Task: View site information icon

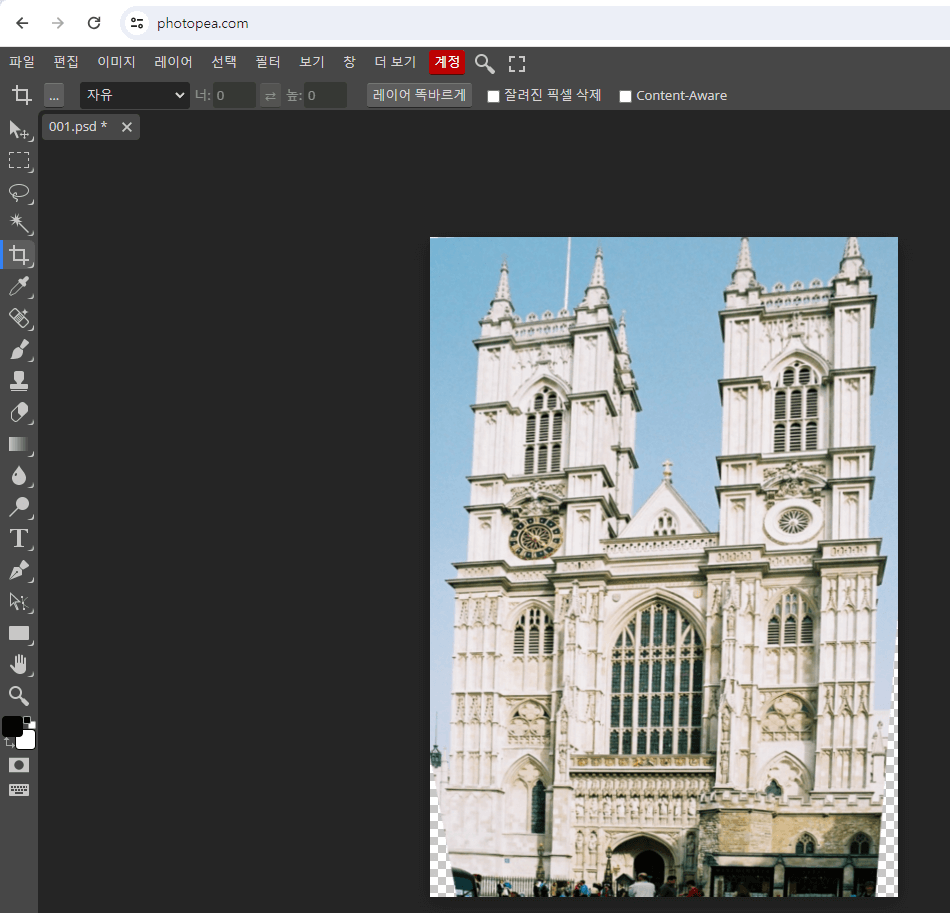Action: pos(137,23)
